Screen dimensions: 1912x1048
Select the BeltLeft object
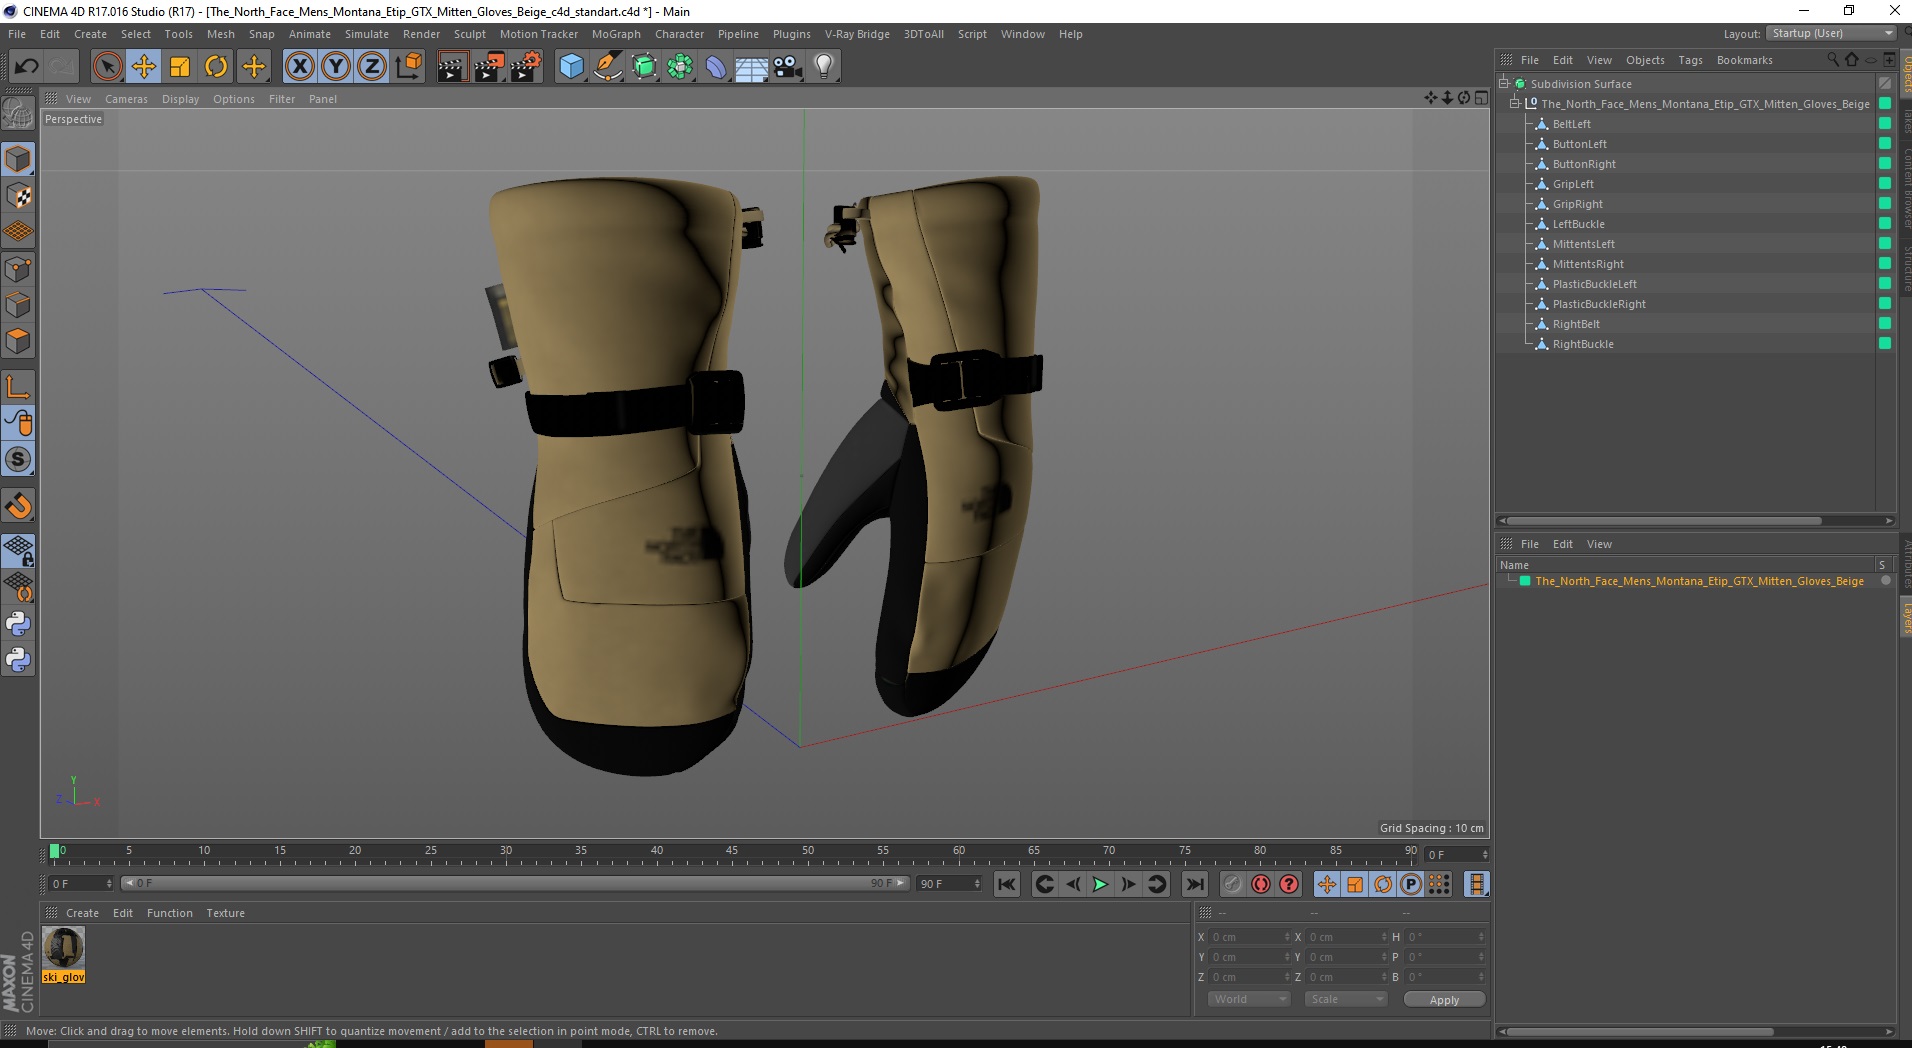pos(1571,124)
